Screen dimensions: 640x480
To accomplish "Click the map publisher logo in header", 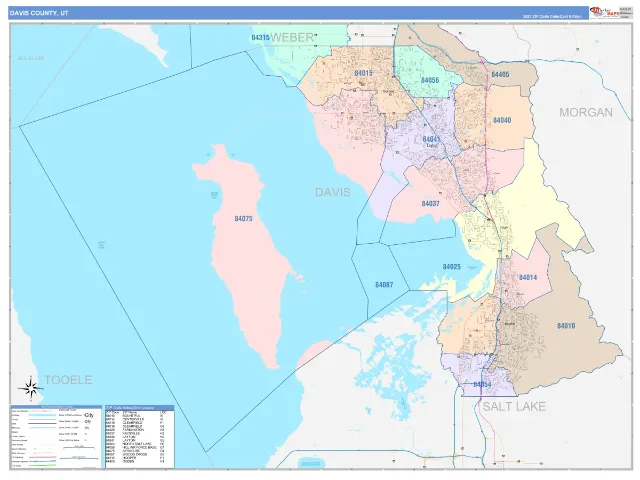I will point(604,13).
